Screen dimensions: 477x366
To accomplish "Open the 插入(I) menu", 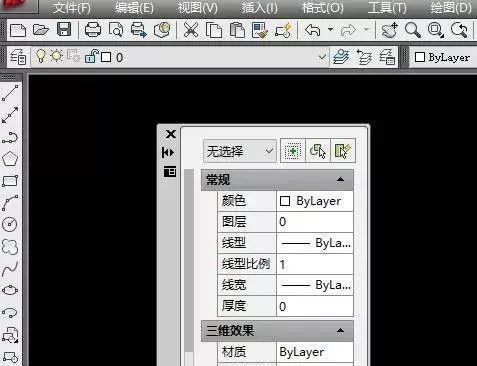I will point(259,8).
